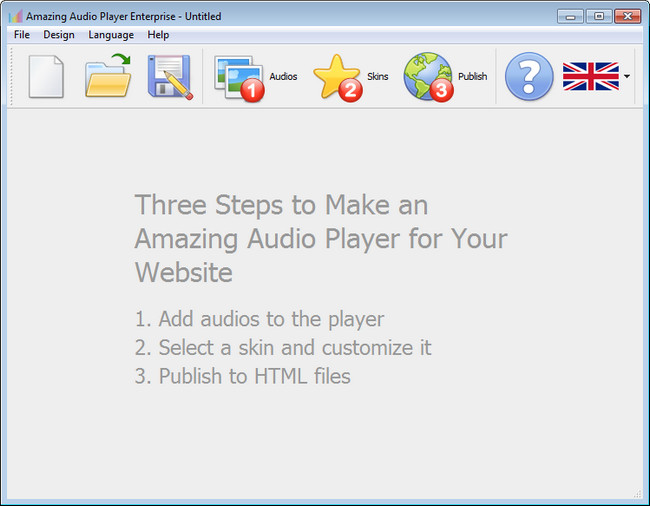The width and height of the screenshot is (650, 506).
Task: Open the Help menu
Action: pos(158,35)
